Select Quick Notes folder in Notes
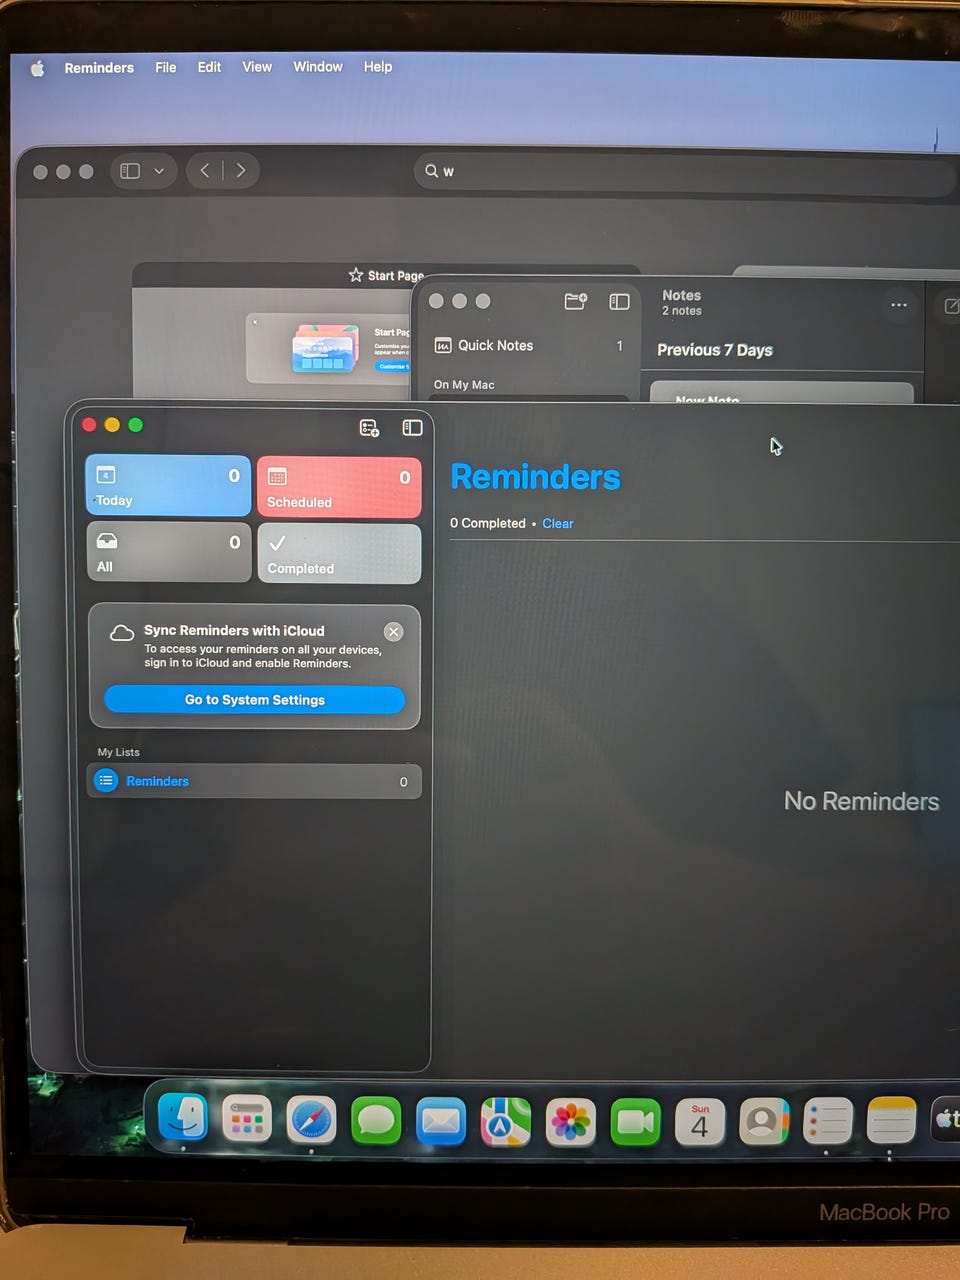The width and height of the screenshot is (960, 1280). coord(530,345)
